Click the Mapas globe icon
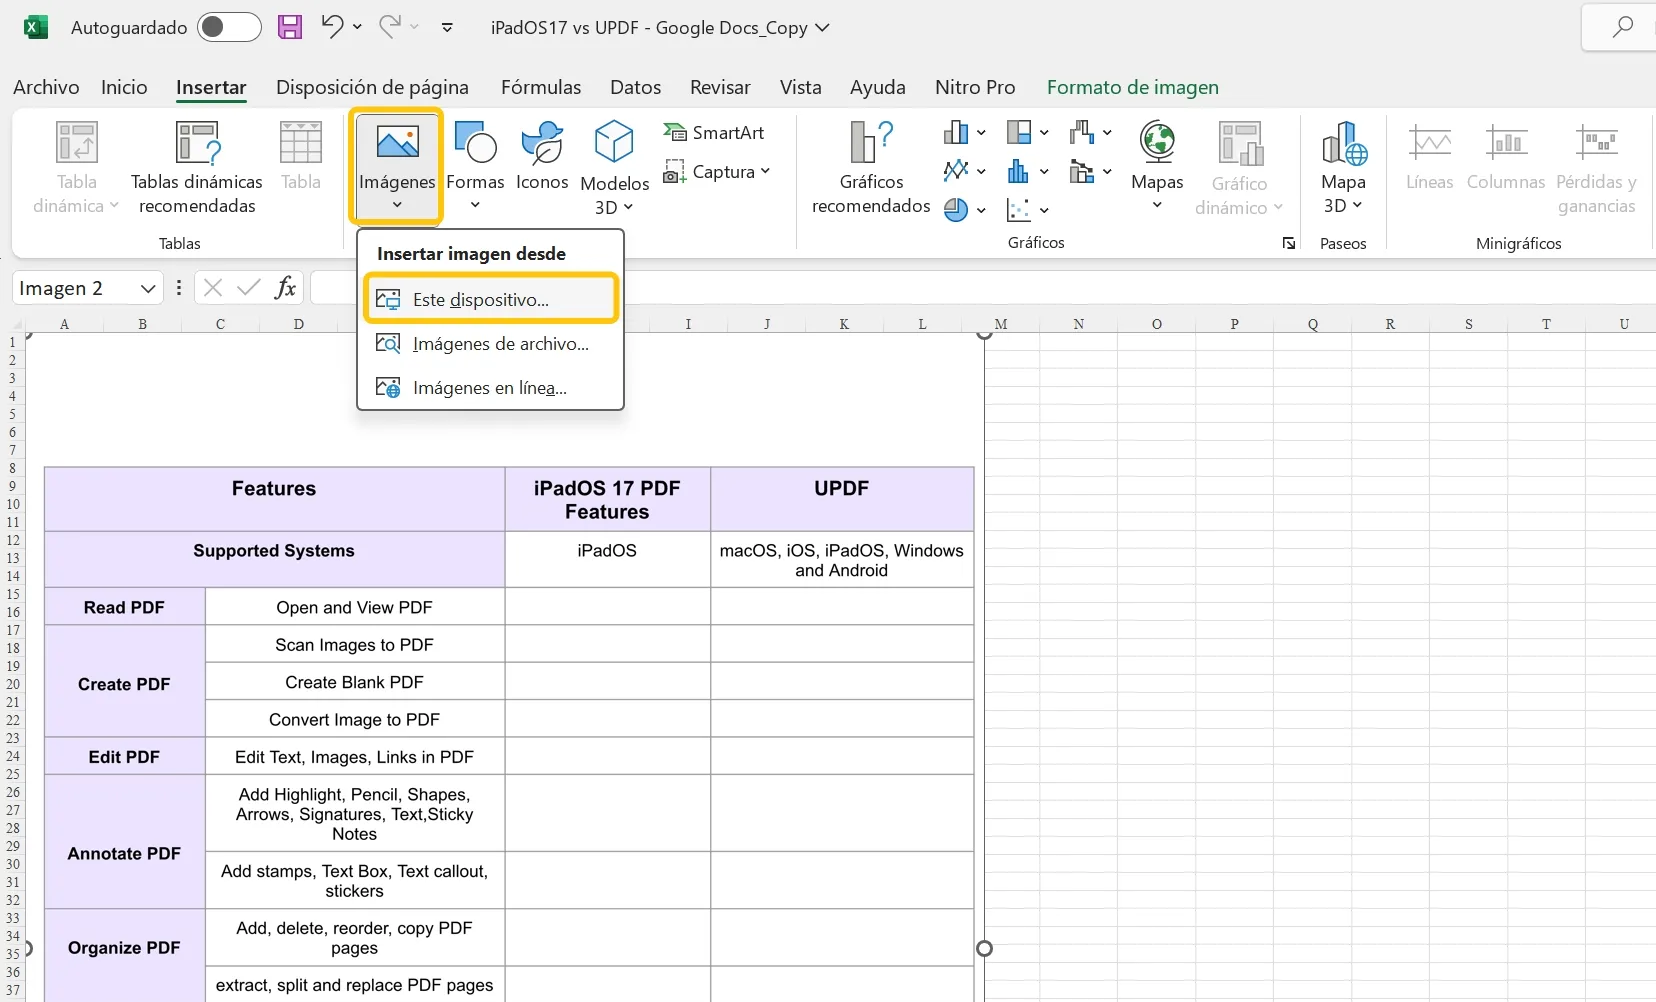Viewport: 1656px width, 1002px height. pyautogui.click(x=1157, y=141)
